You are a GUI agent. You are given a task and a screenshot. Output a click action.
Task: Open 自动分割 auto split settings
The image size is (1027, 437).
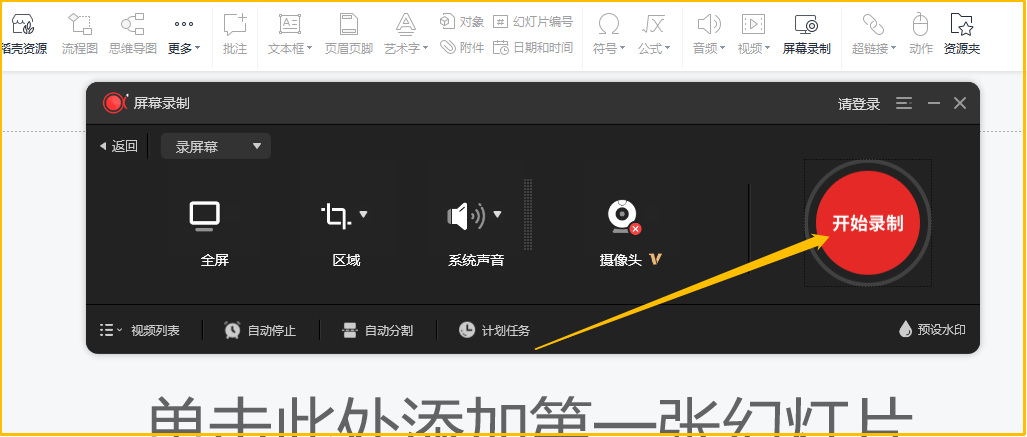coord(378,330)
